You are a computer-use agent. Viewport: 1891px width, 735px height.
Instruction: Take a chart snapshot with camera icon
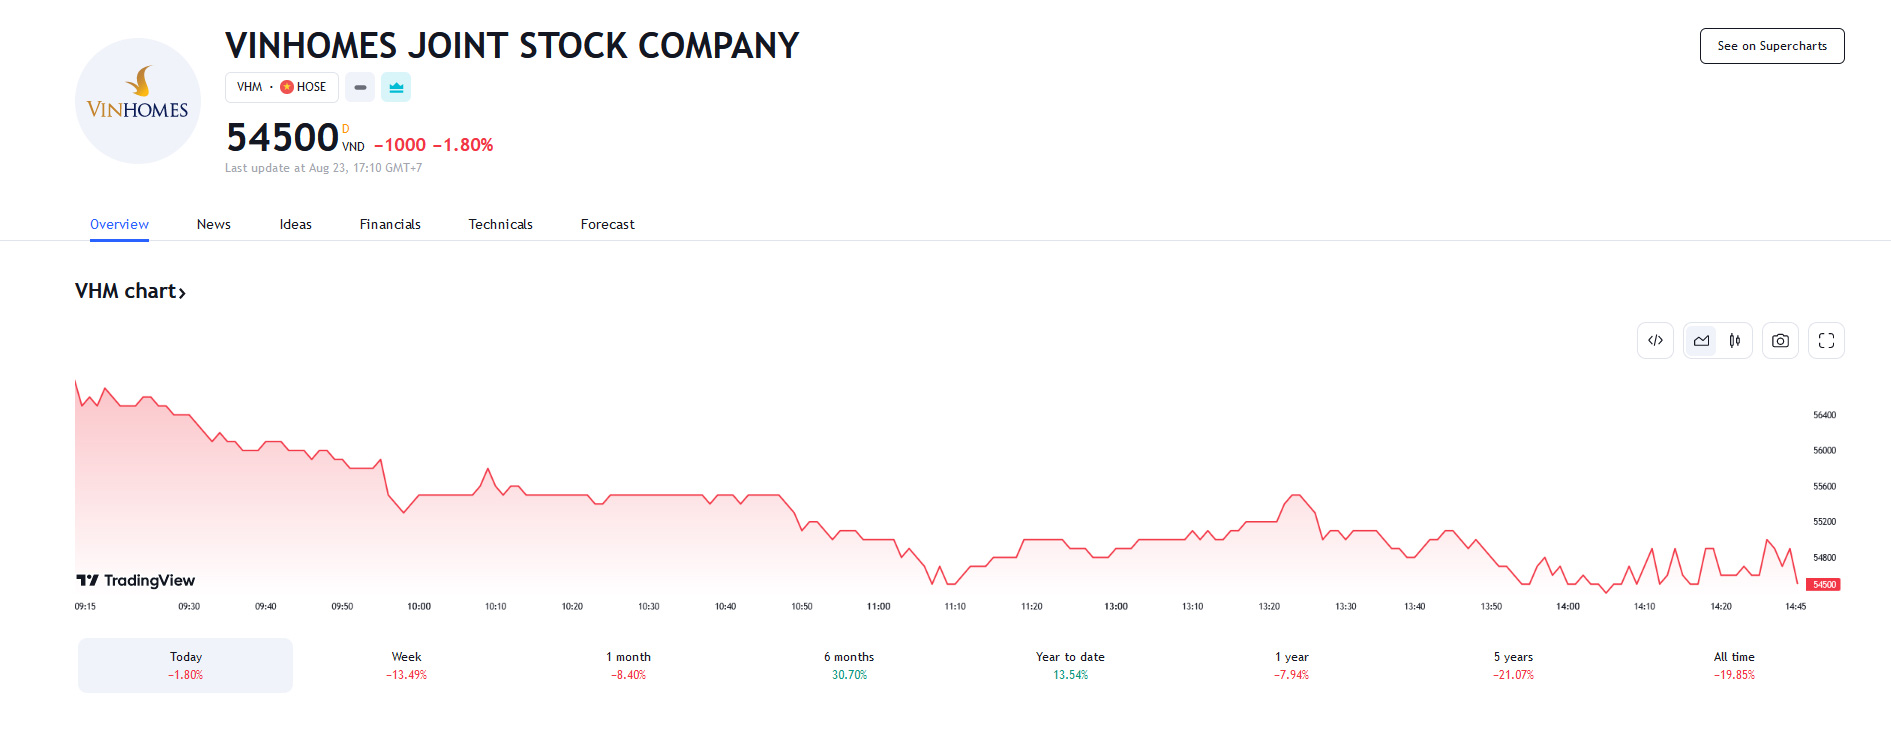tap(1780, 341)
